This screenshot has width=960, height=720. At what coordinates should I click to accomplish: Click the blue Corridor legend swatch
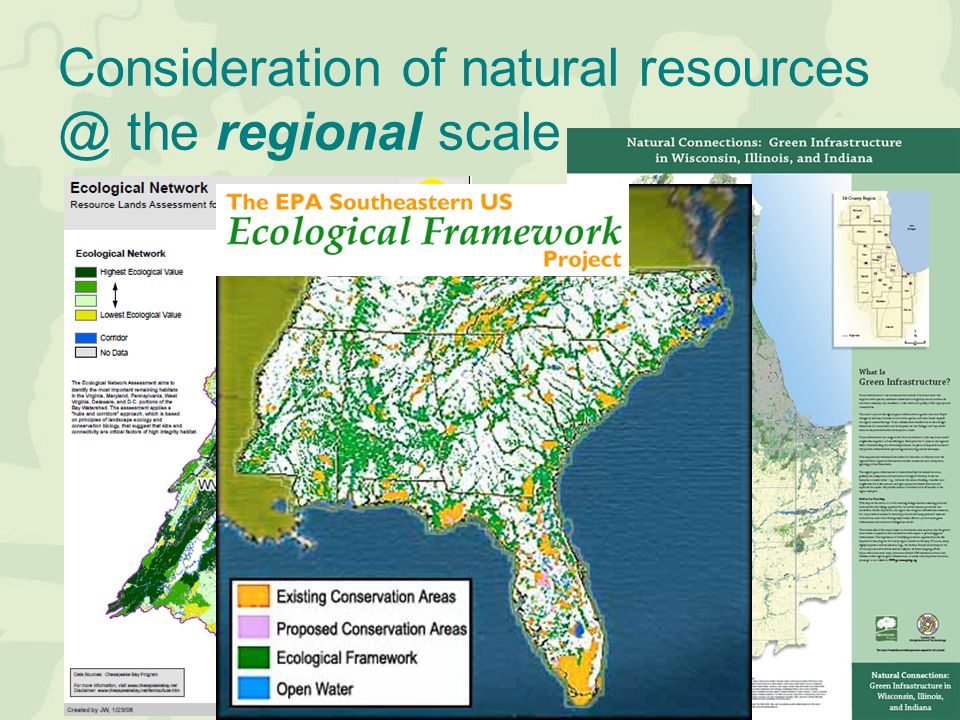coord(86,338)
